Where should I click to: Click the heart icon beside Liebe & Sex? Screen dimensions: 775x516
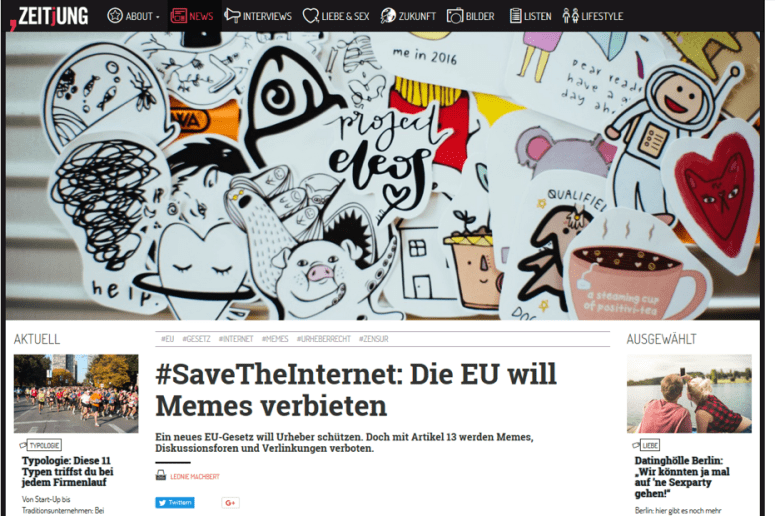click(x=310, y=16)
